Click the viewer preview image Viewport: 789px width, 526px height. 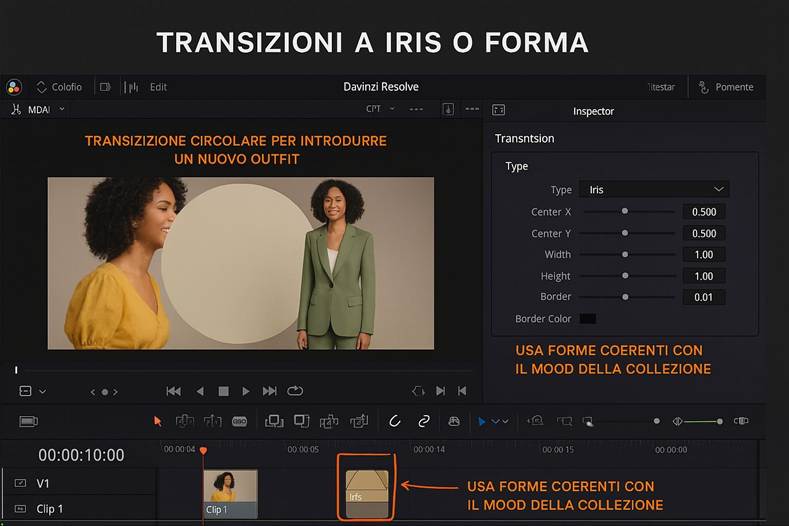point(241,263)
